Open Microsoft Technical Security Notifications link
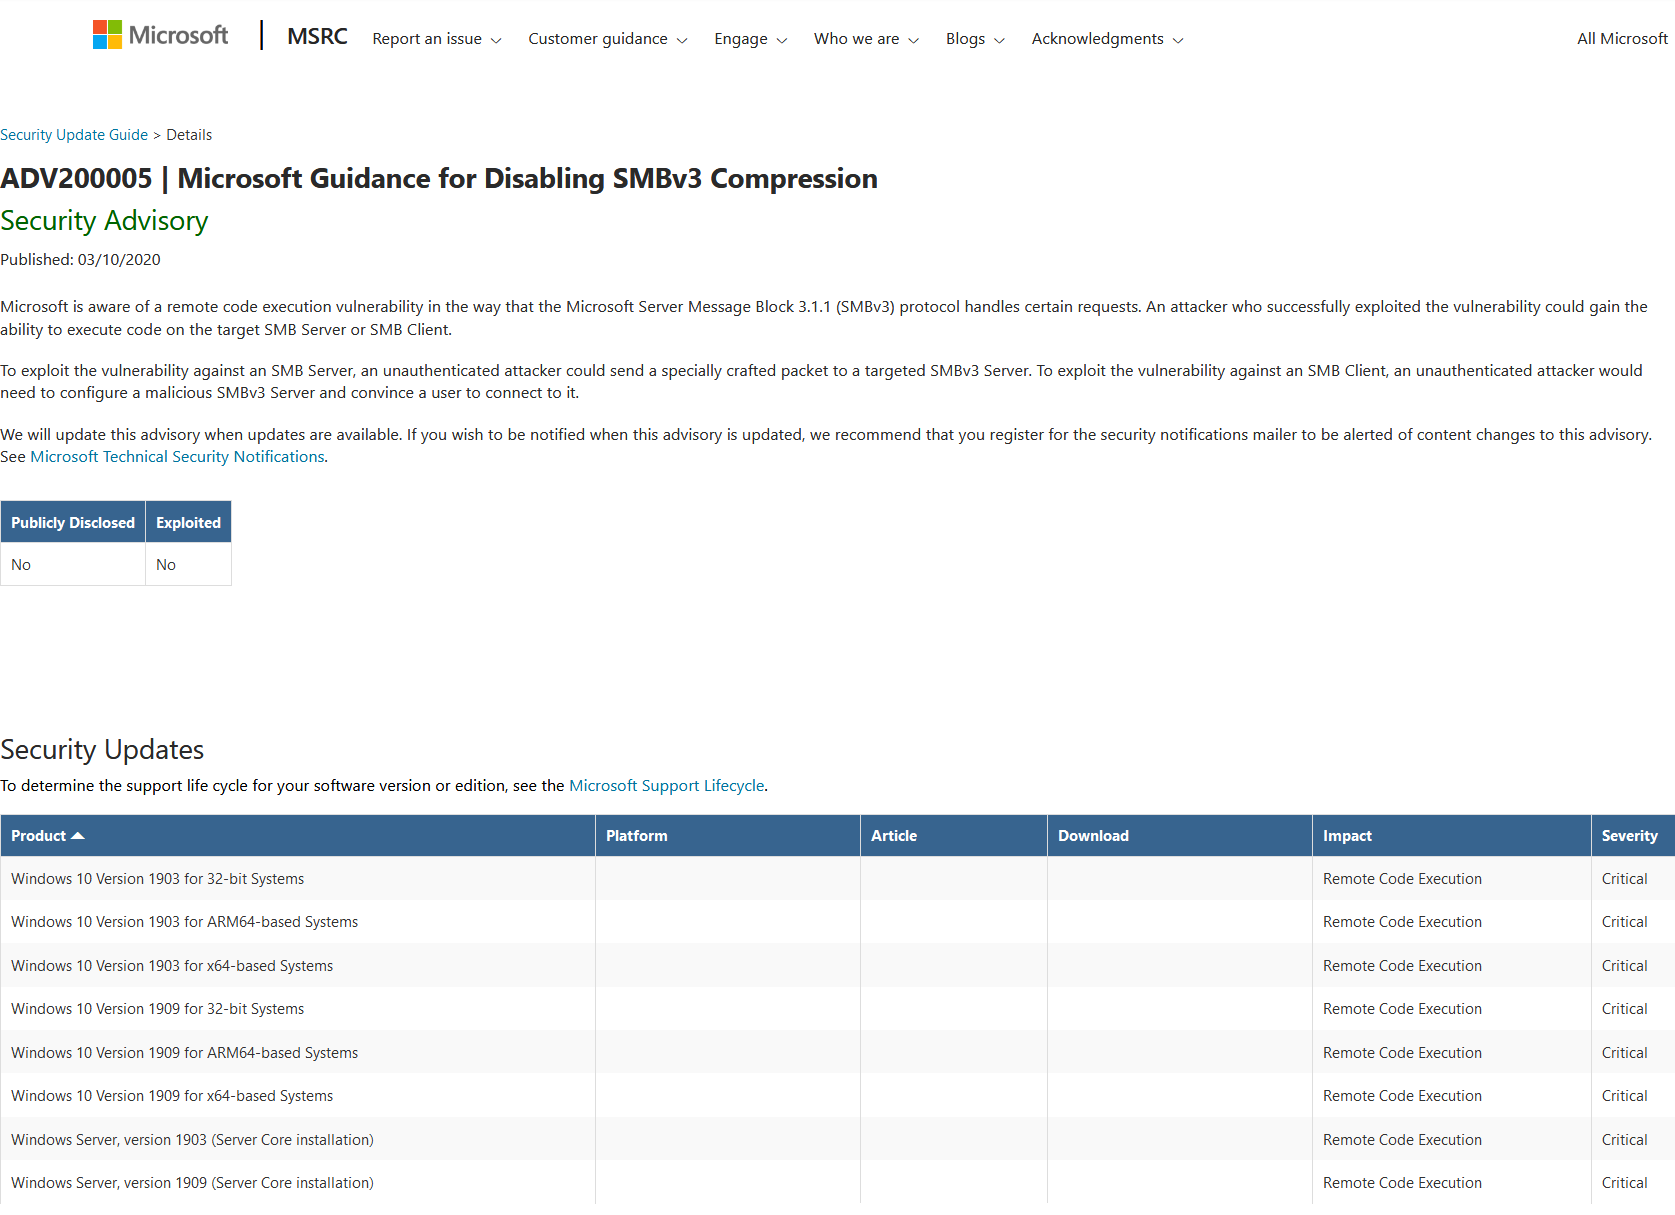This screenshot has width=1675, height=1215. point(177,457)
